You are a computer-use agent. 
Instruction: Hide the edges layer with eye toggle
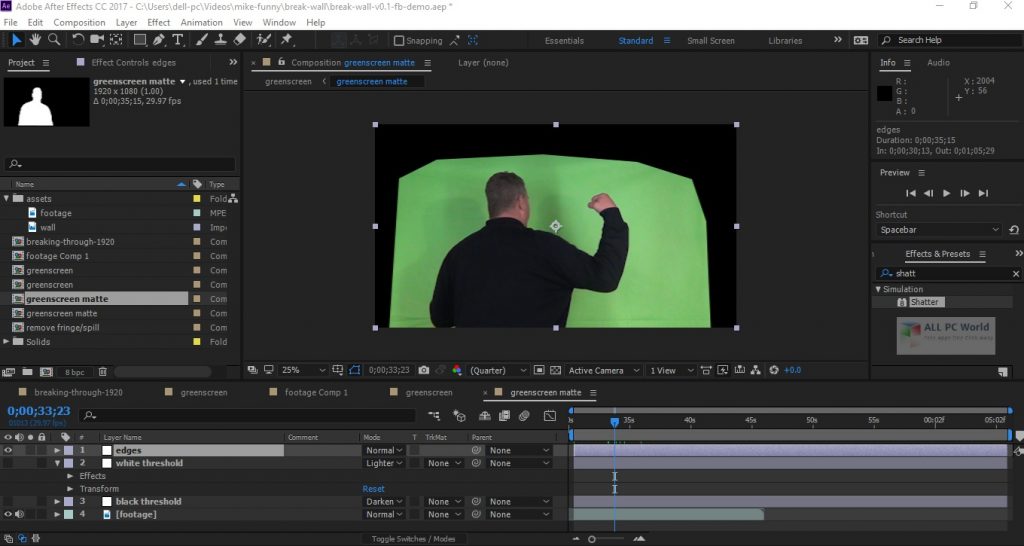9,451
